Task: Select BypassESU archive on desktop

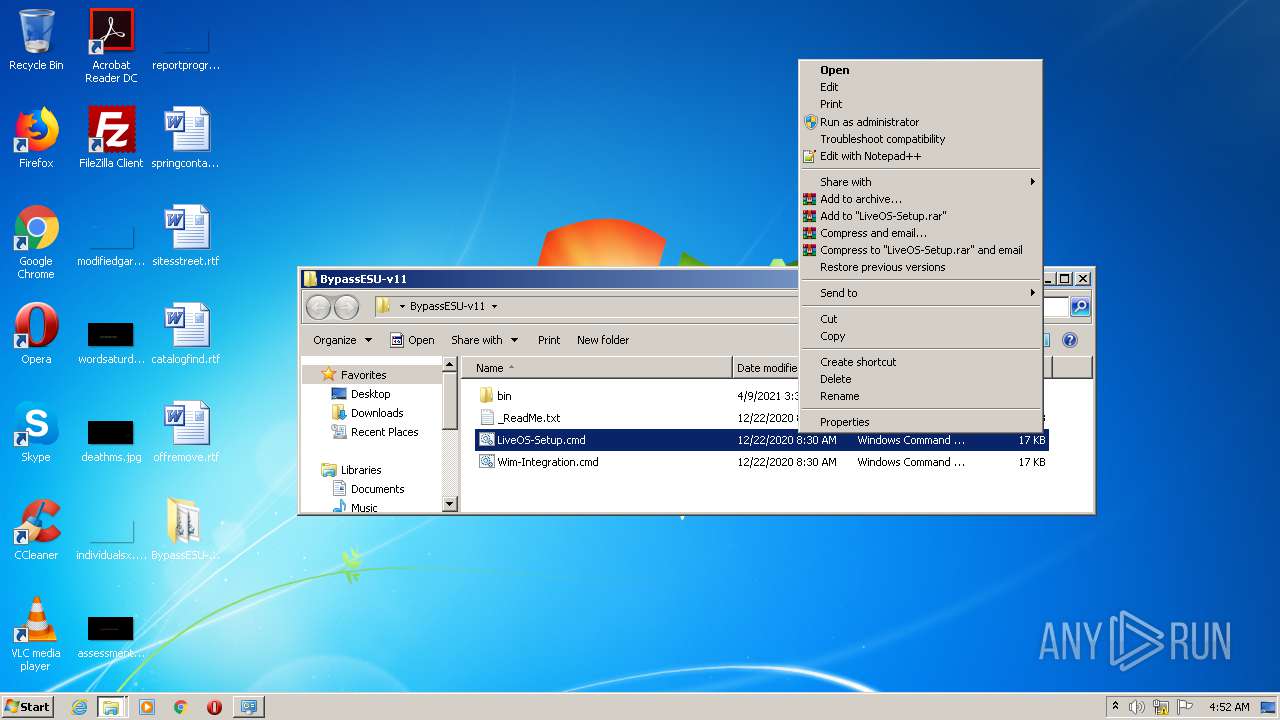Action: point(186,530)
